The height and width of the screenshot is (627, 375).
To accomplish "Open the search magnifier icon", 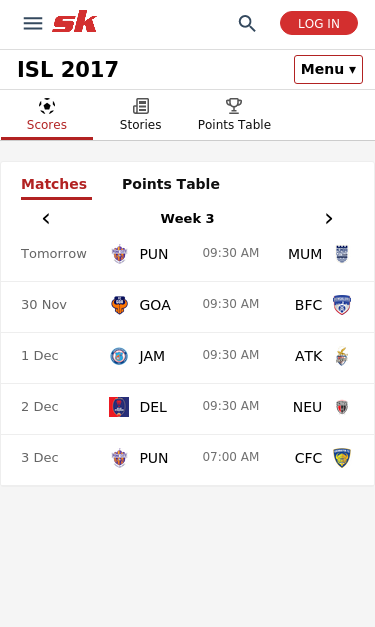I will click(247, 24).
